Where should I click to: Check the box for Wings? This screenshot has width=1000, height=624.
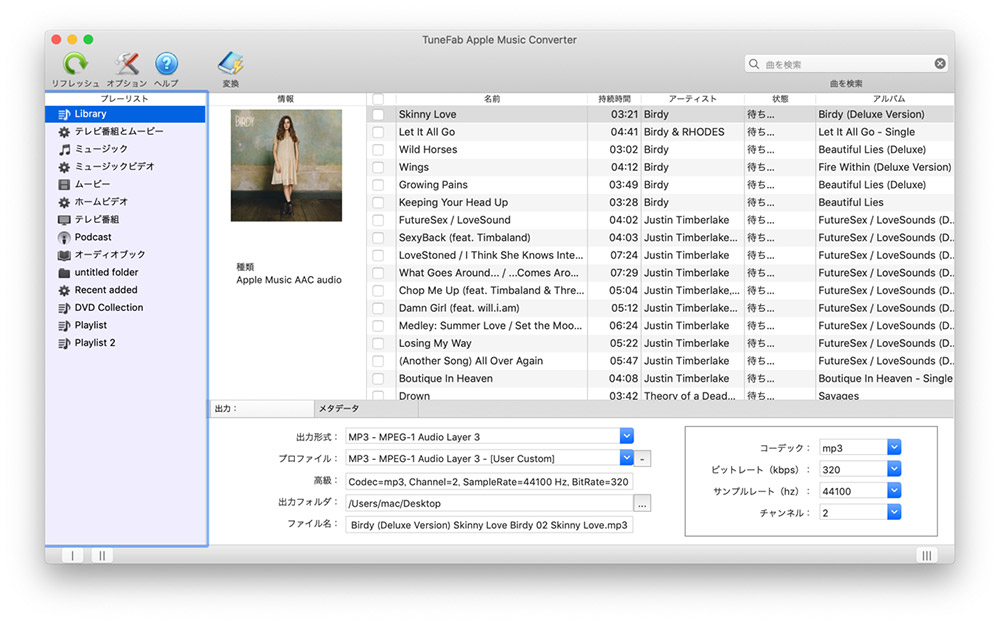[378, 167]
